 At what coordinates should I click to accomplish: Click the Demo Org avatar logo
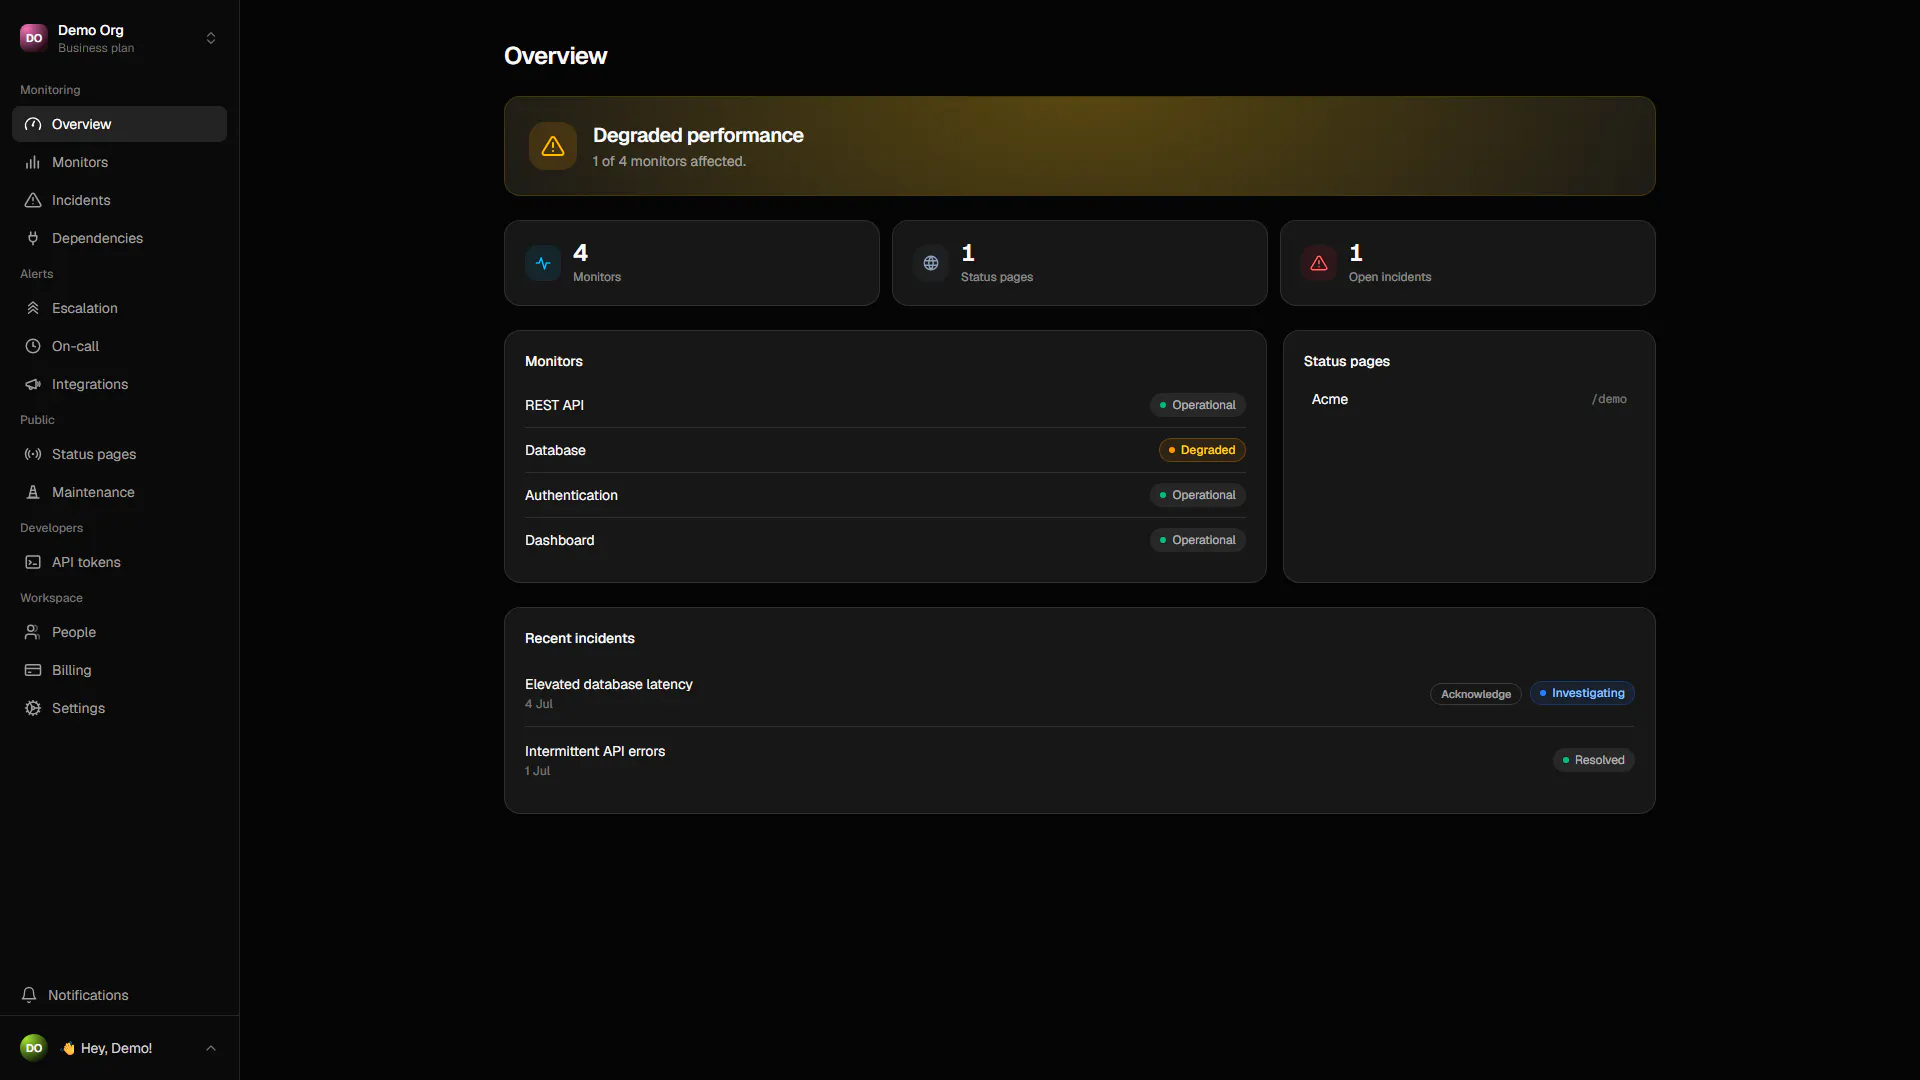coord(34,38)
